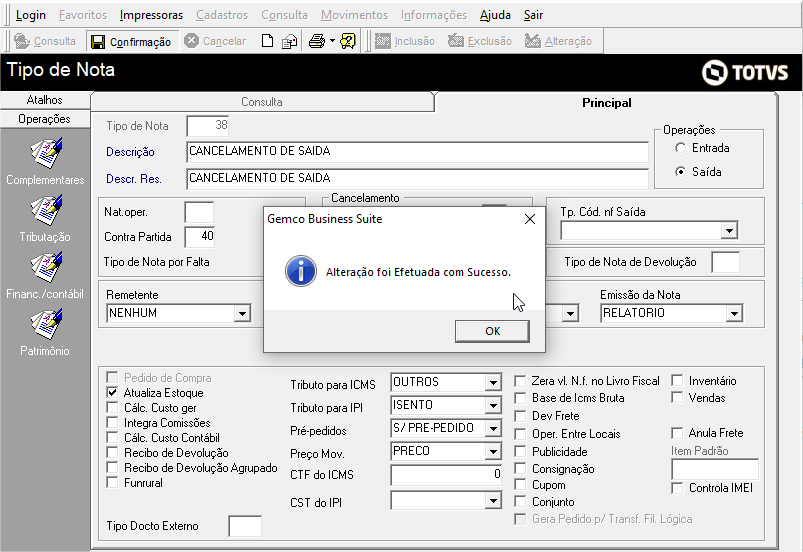Click the Exclusão toolbar icon
The height and width of the screenshot is (552, 803).
(456, 41)
